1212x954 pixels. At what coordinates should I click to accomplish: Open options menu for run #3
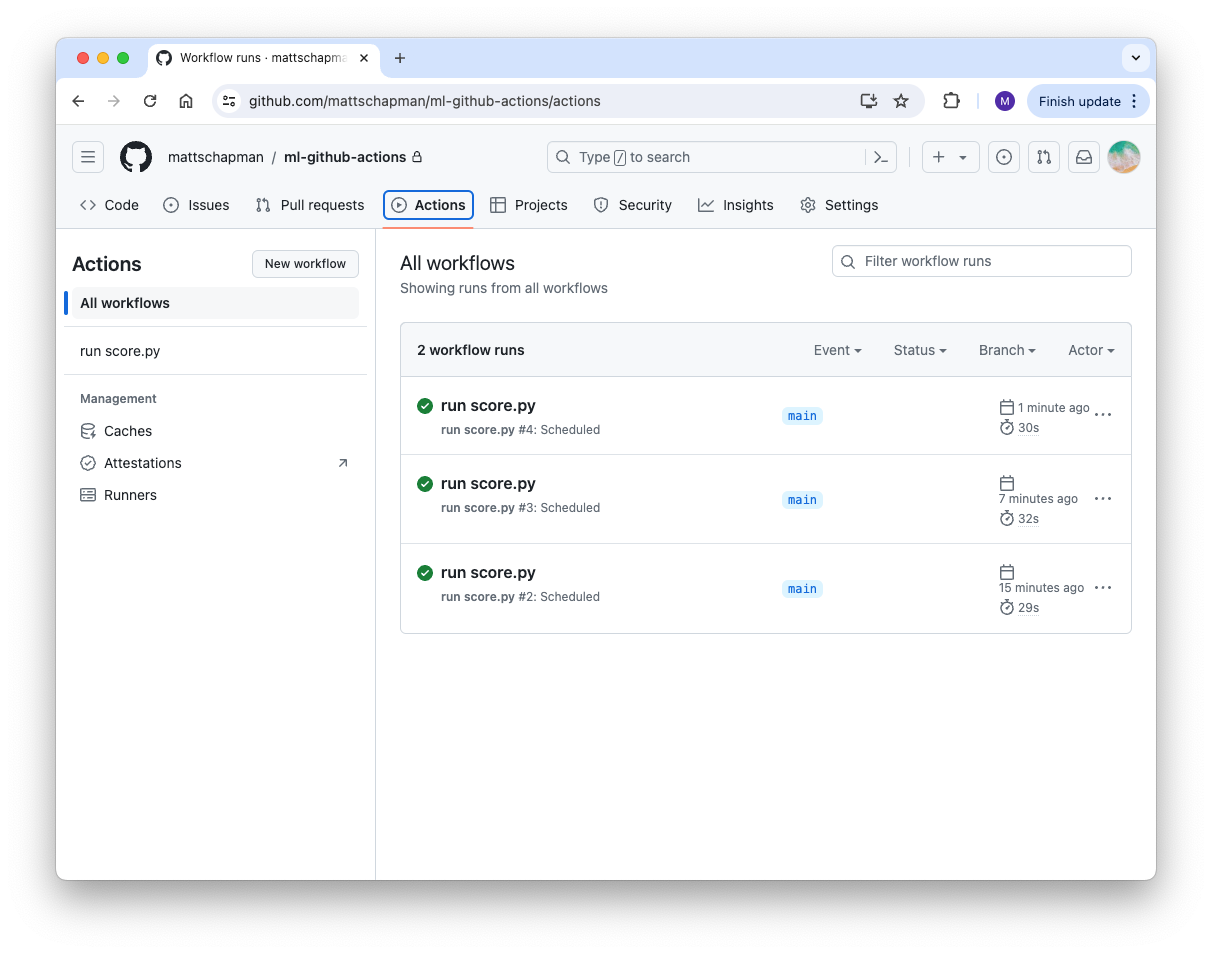1103,499
